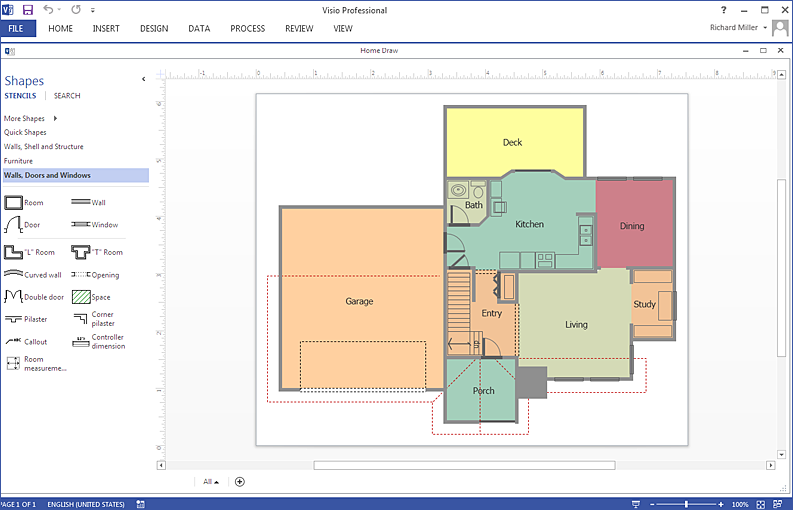The width and height of the screenshot is (793, 510).
Task: Switch to the INSERT ribbon tab
Action: [106, 28]
